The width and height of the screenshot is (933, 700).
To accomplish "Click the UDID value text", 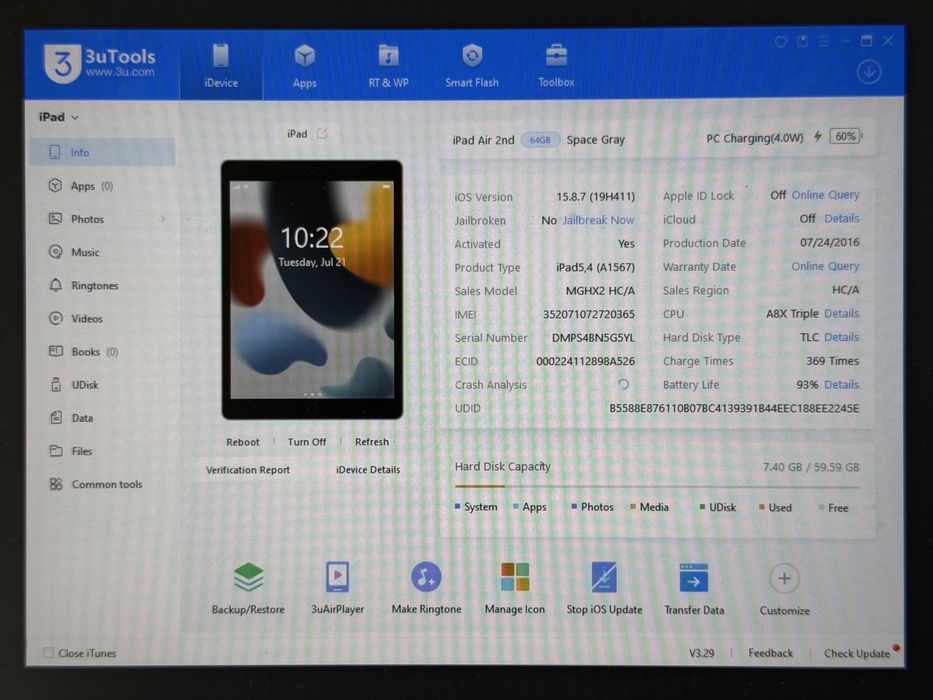I will point(734,408).
